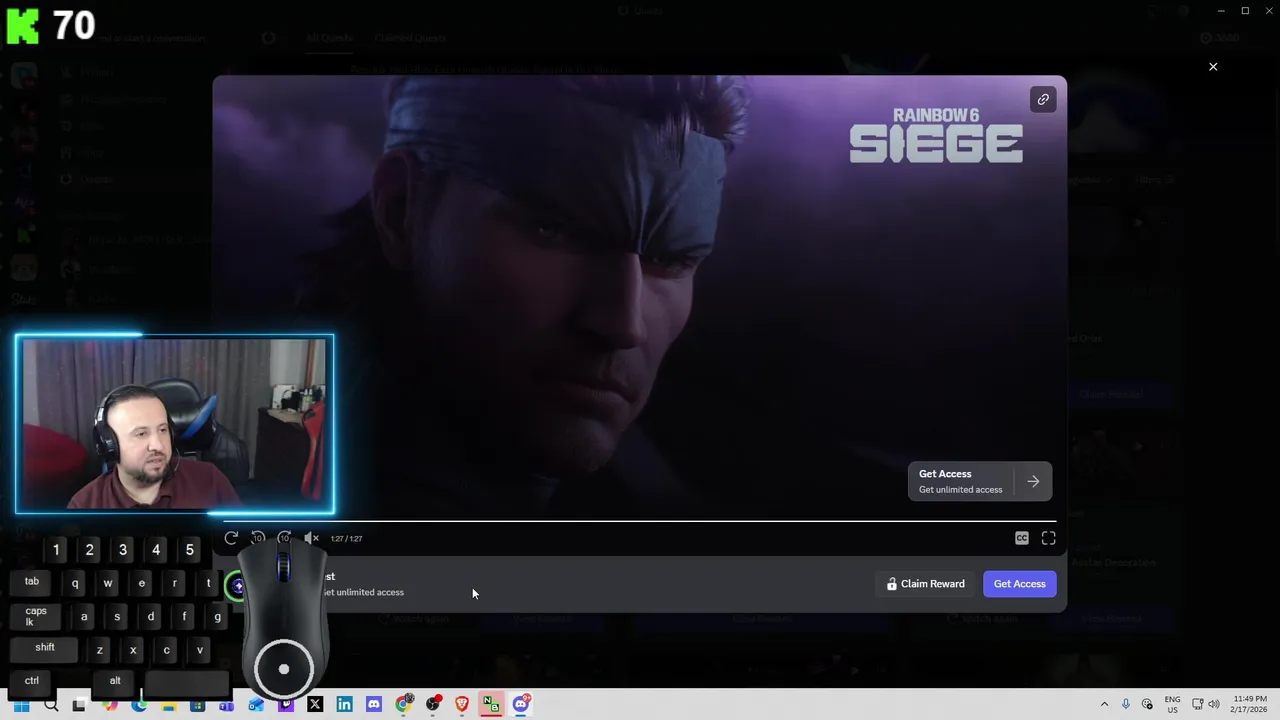The image size is (1280, 720).
Task: Rewind the video ten seconds
Action: point(258,538)
